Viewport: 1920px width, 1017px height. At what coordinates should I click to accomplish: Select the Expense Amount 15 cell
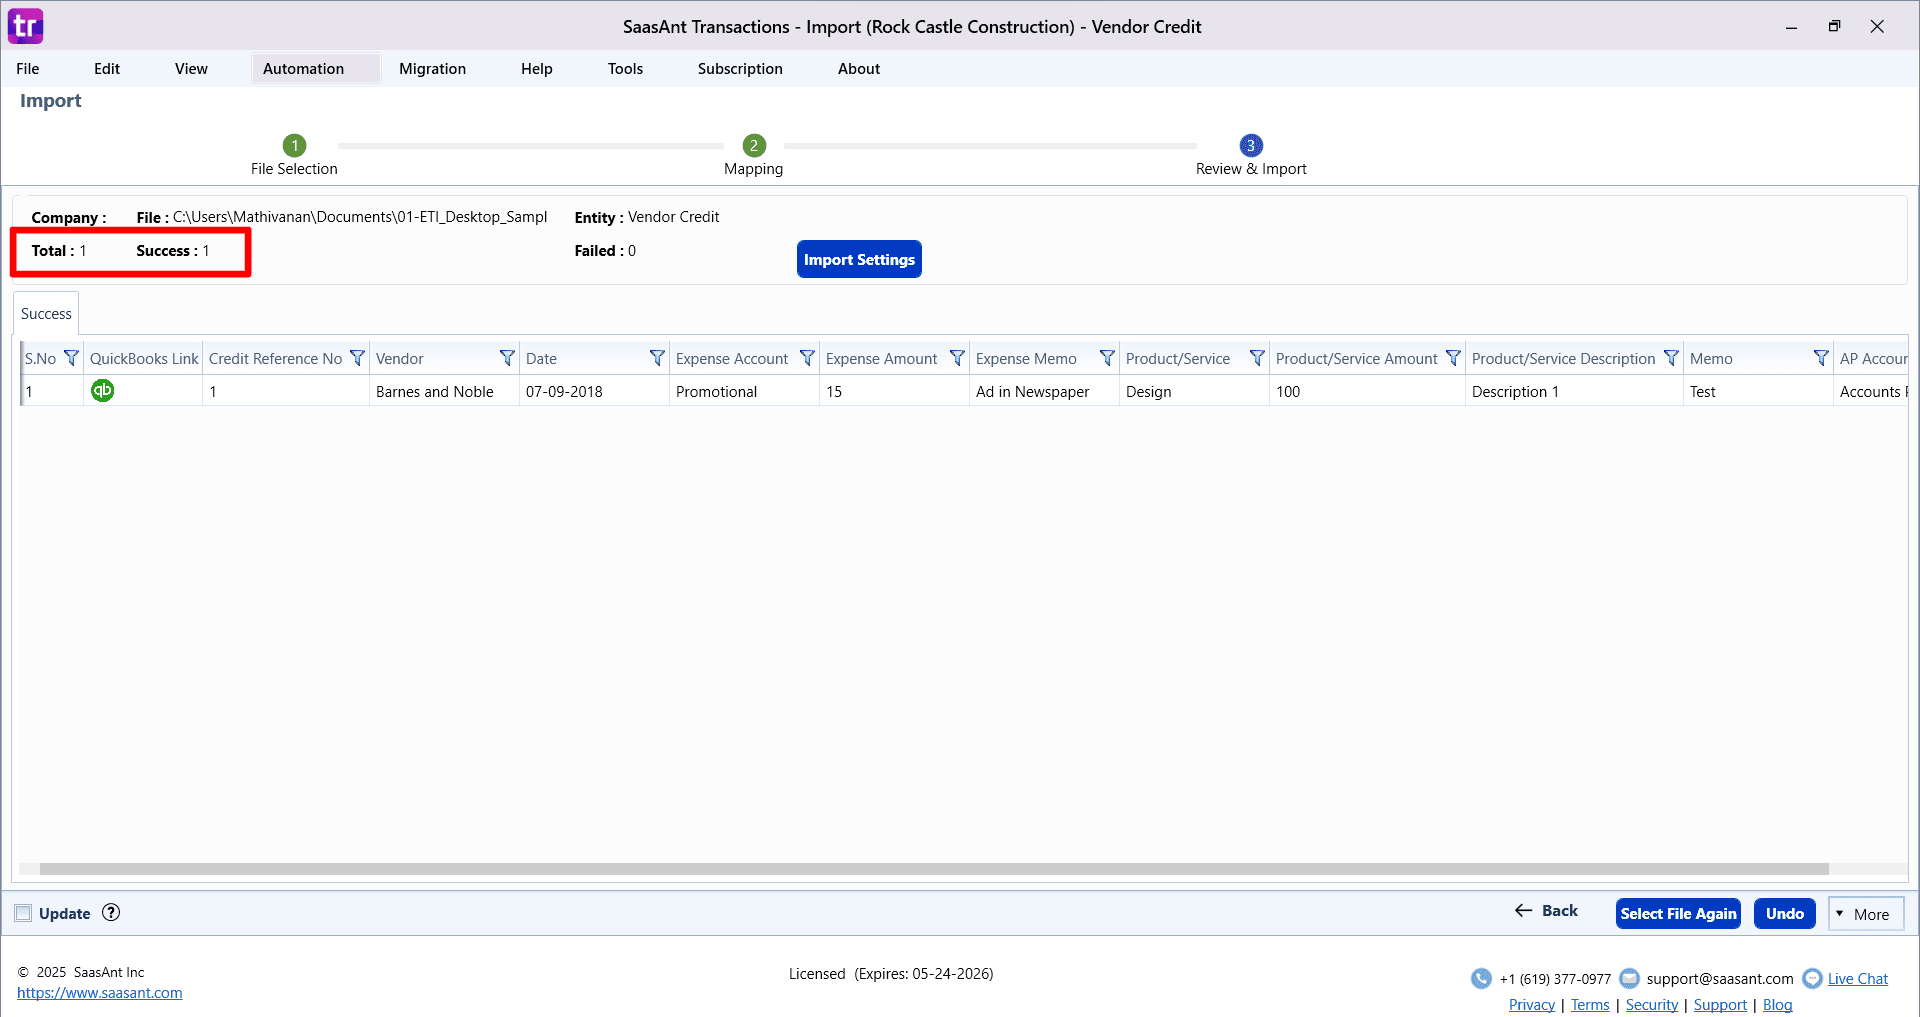894,391
